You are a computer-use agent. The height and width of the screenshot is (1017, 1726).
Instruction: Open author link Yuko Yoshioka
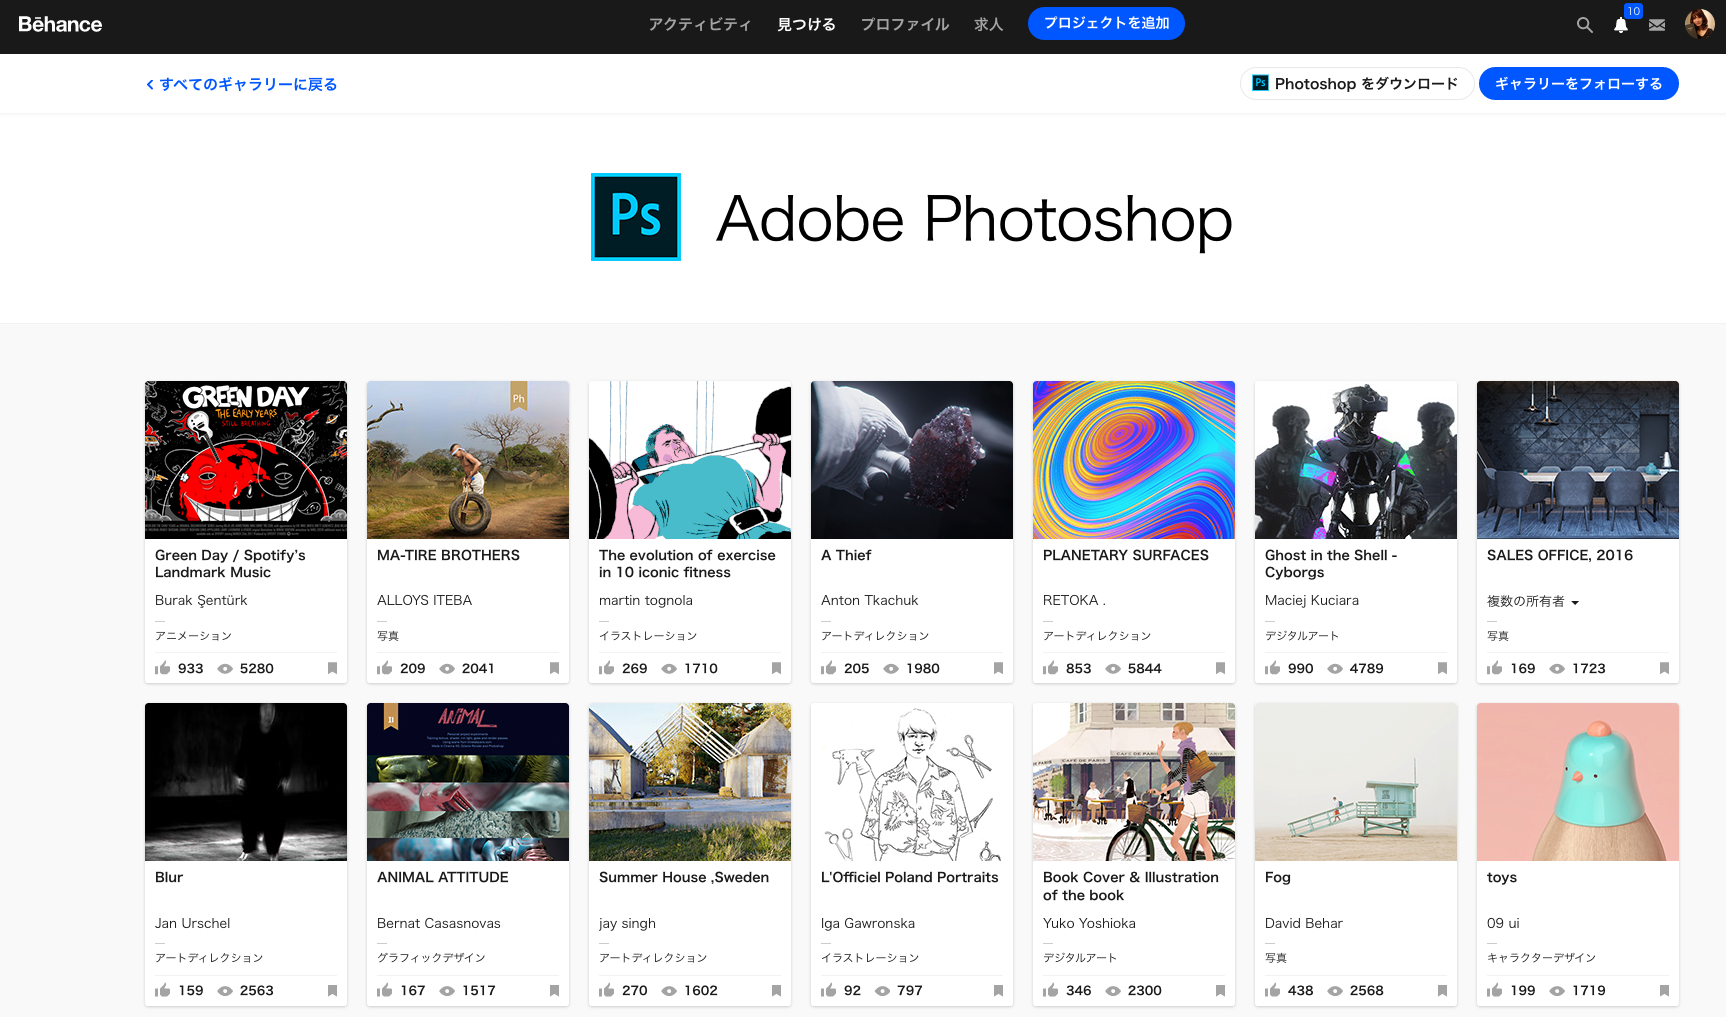coord(1089,923)
